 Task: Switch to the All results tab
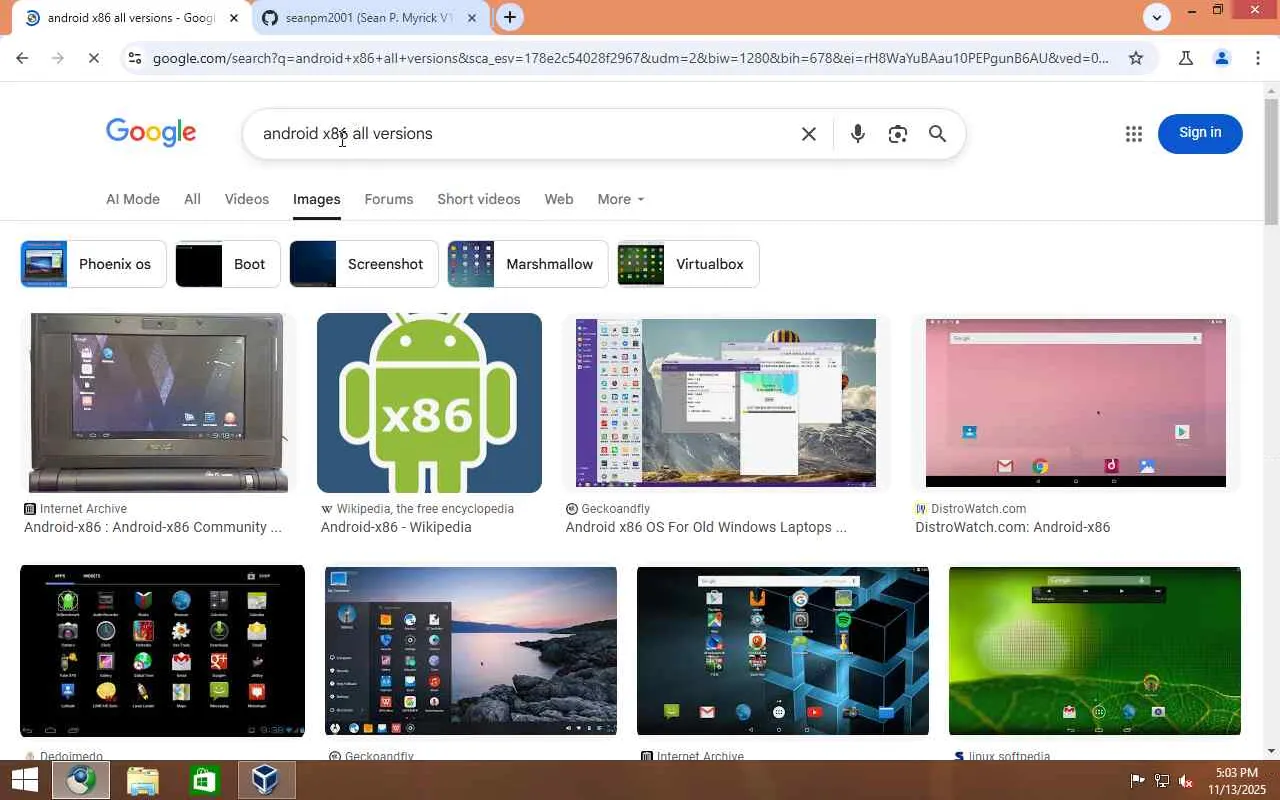coord(192,199)
